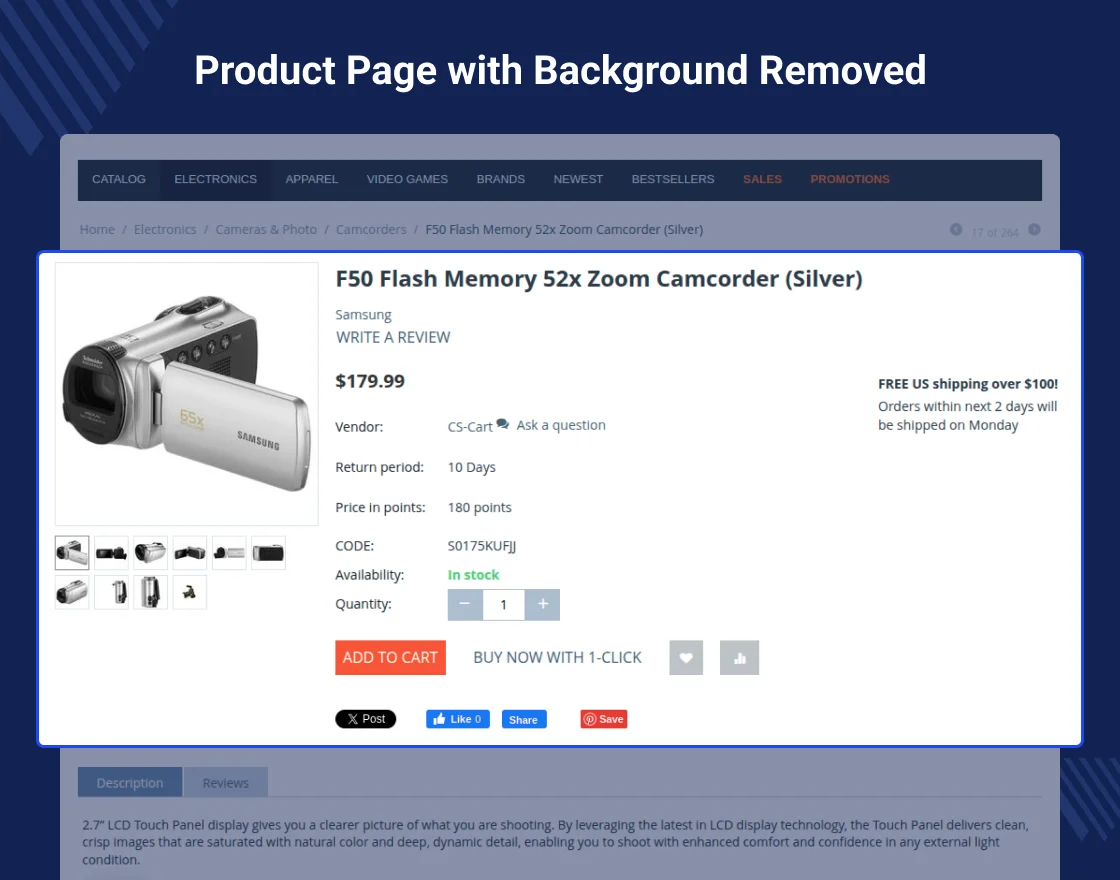Click the compare chart icon button
The image size is (1120, 880).
739,657
